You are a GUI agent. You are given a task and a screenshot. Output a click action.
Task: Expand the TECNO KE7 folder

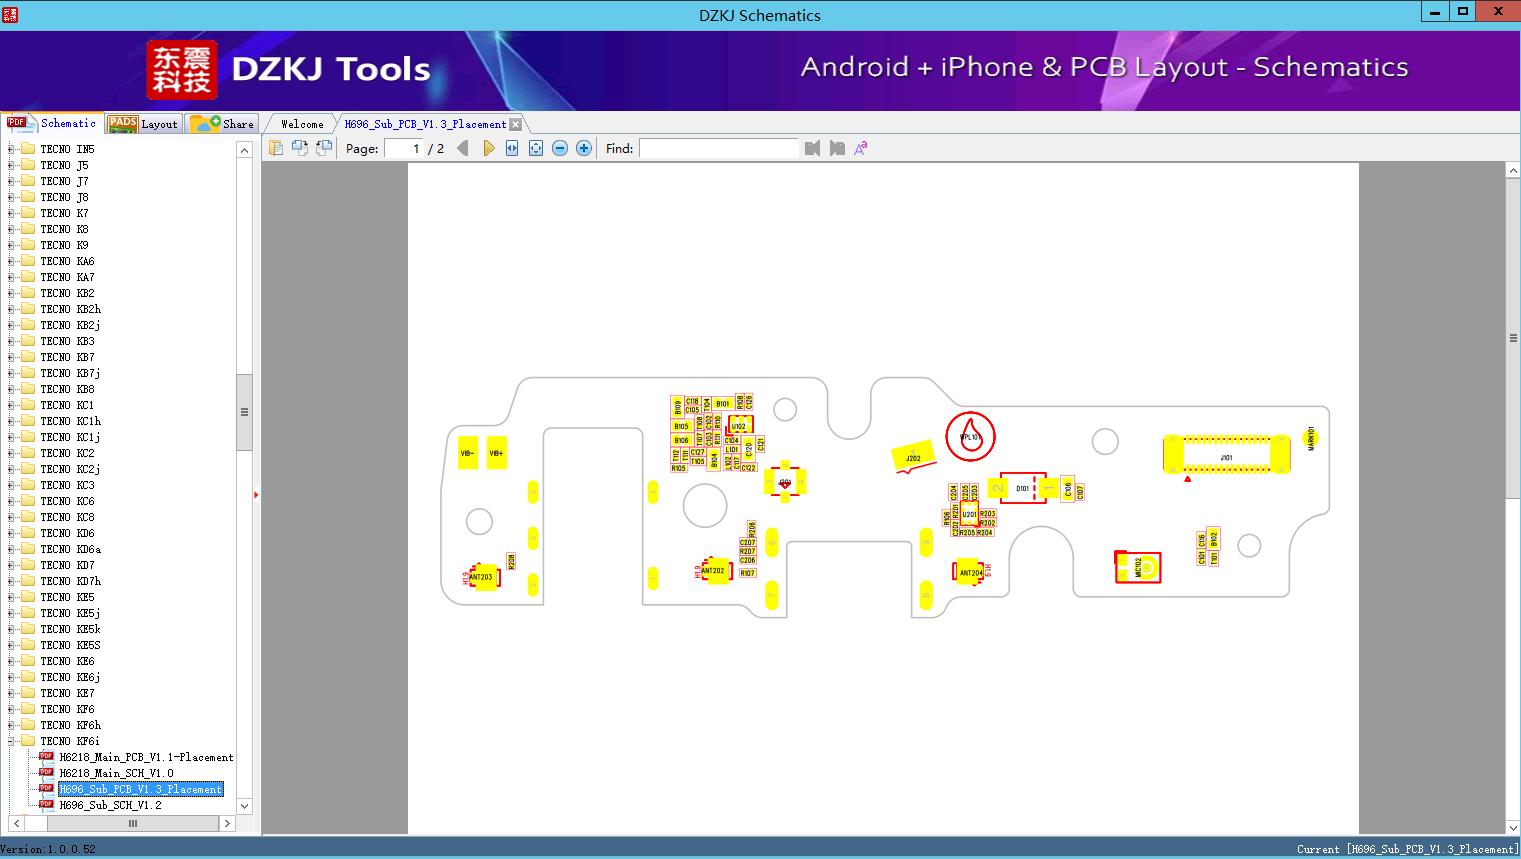click(11, 693)
